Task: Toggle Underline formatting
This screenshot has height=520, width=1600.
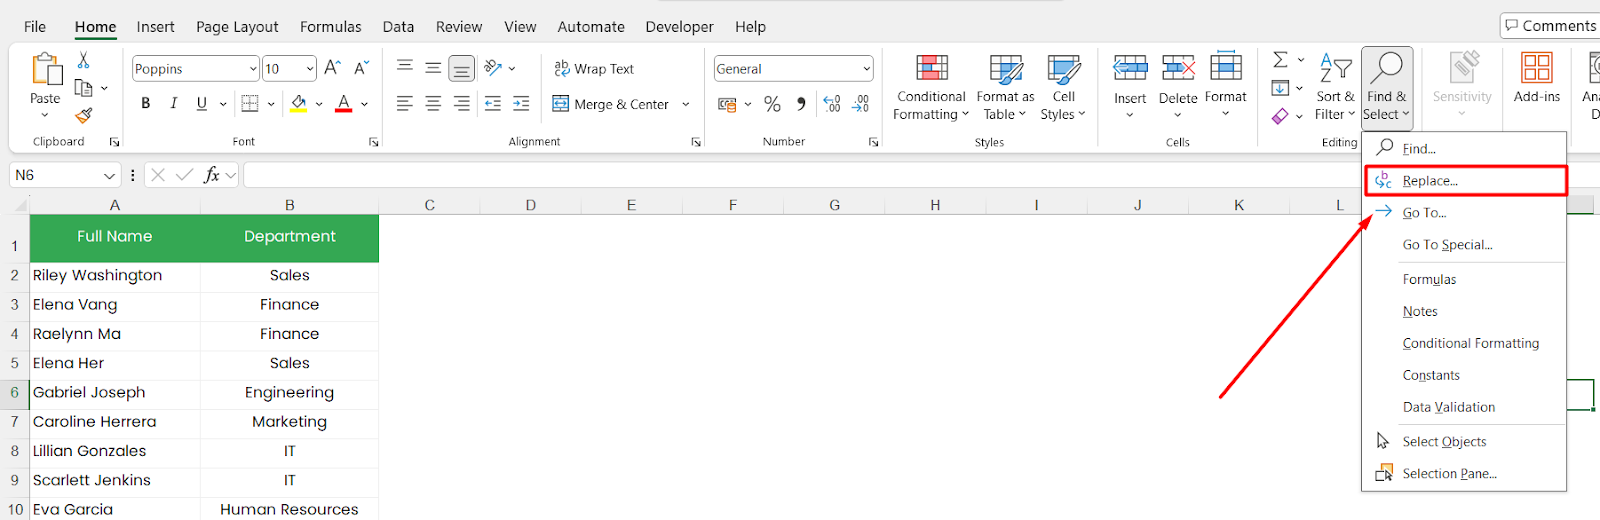Action: [x=202, y=103]
